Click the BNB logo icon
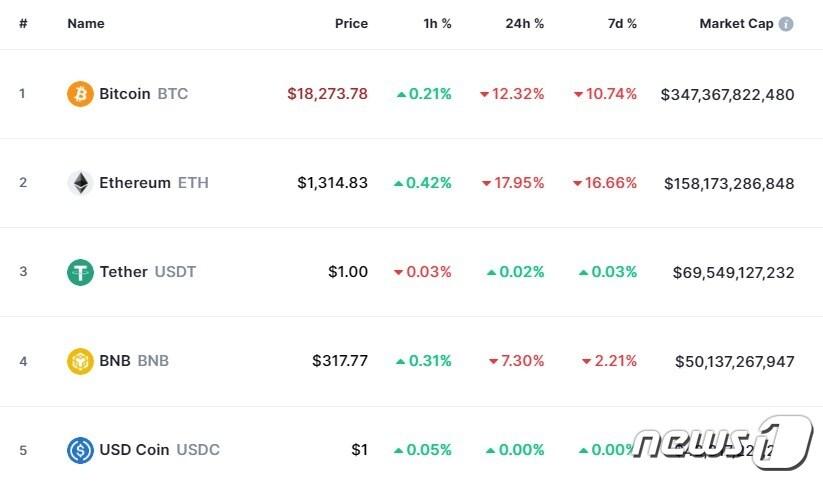Image resolution: width=823 pixels, height=482 pixels. (80, 361)
